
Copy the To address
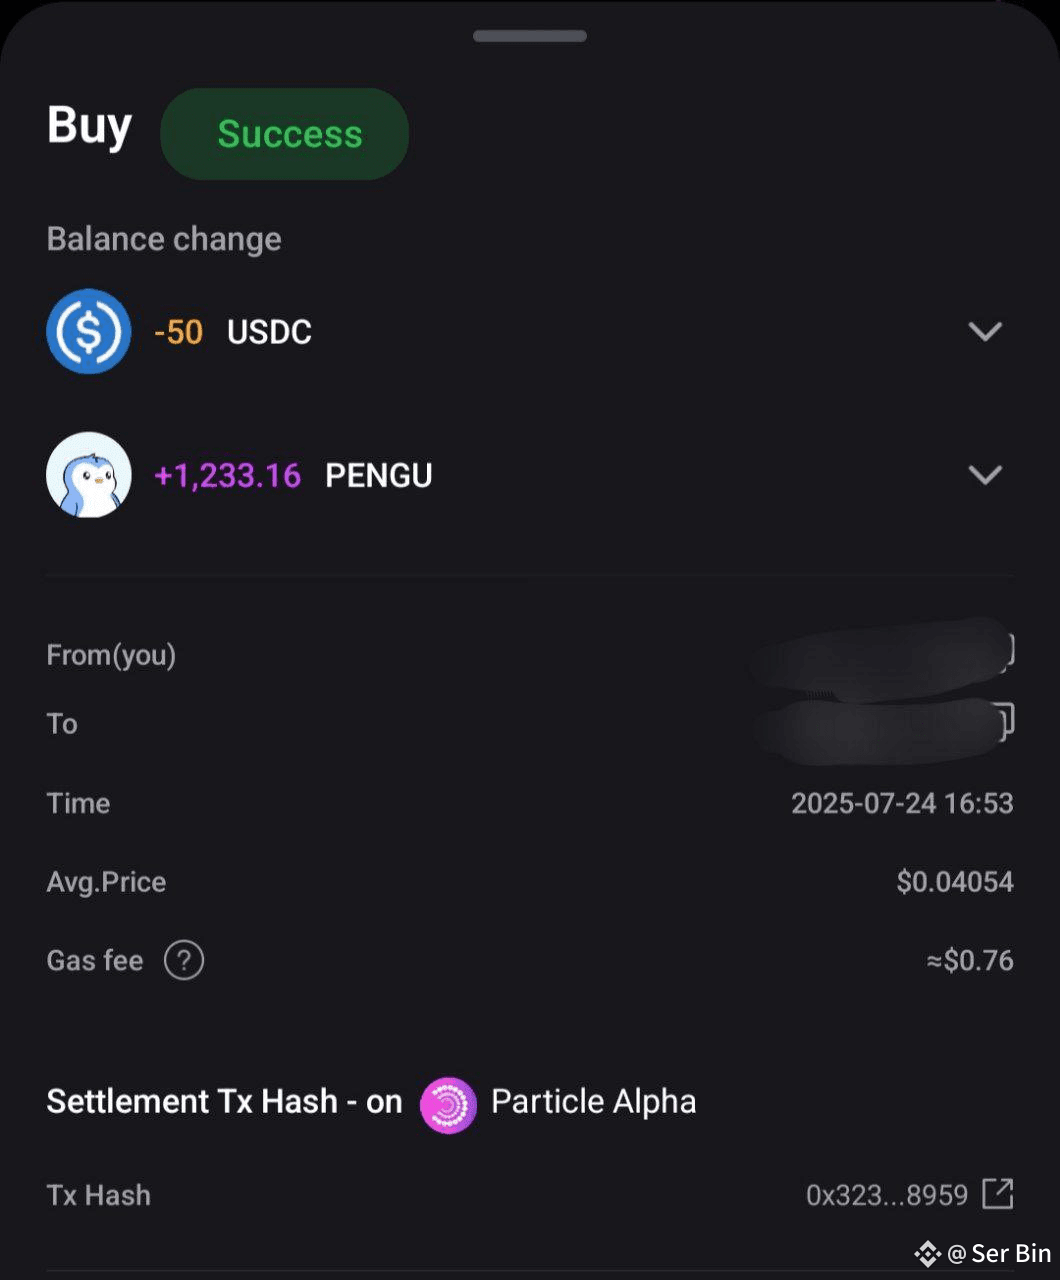click(x=1004, y=719)
